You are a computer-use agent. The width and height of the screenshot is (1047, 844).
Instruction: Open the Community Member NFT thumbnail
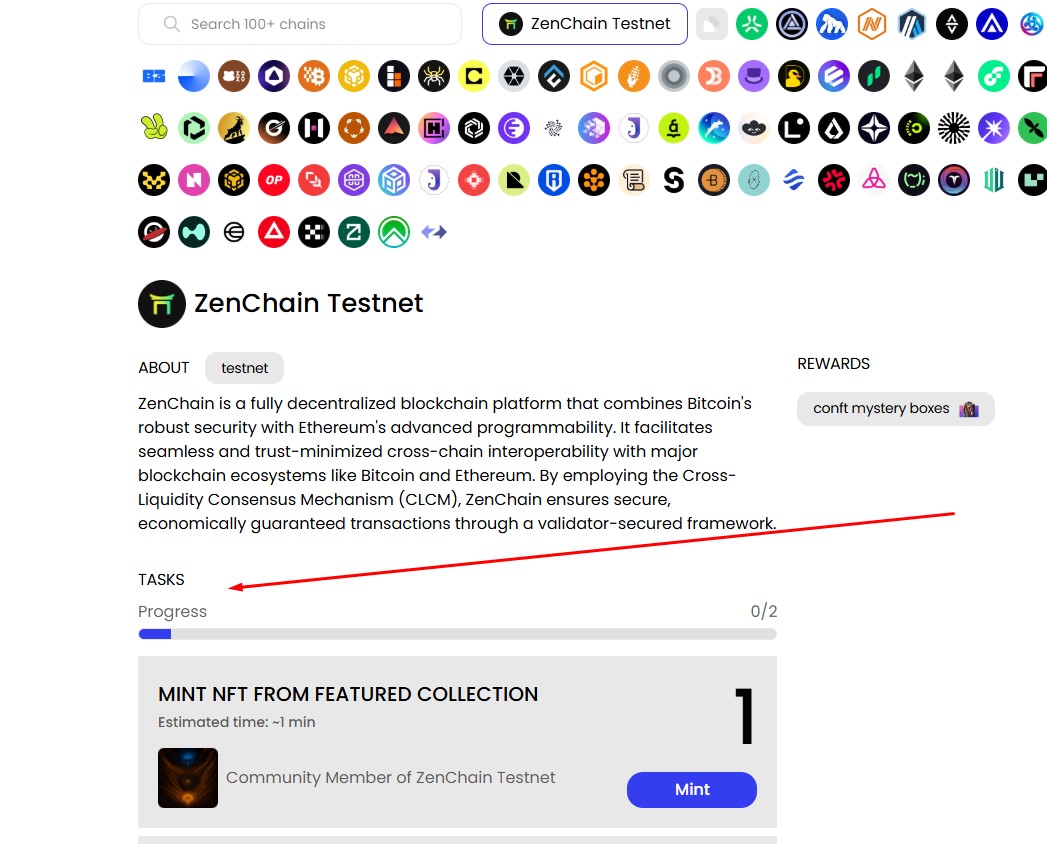point(188,778)
